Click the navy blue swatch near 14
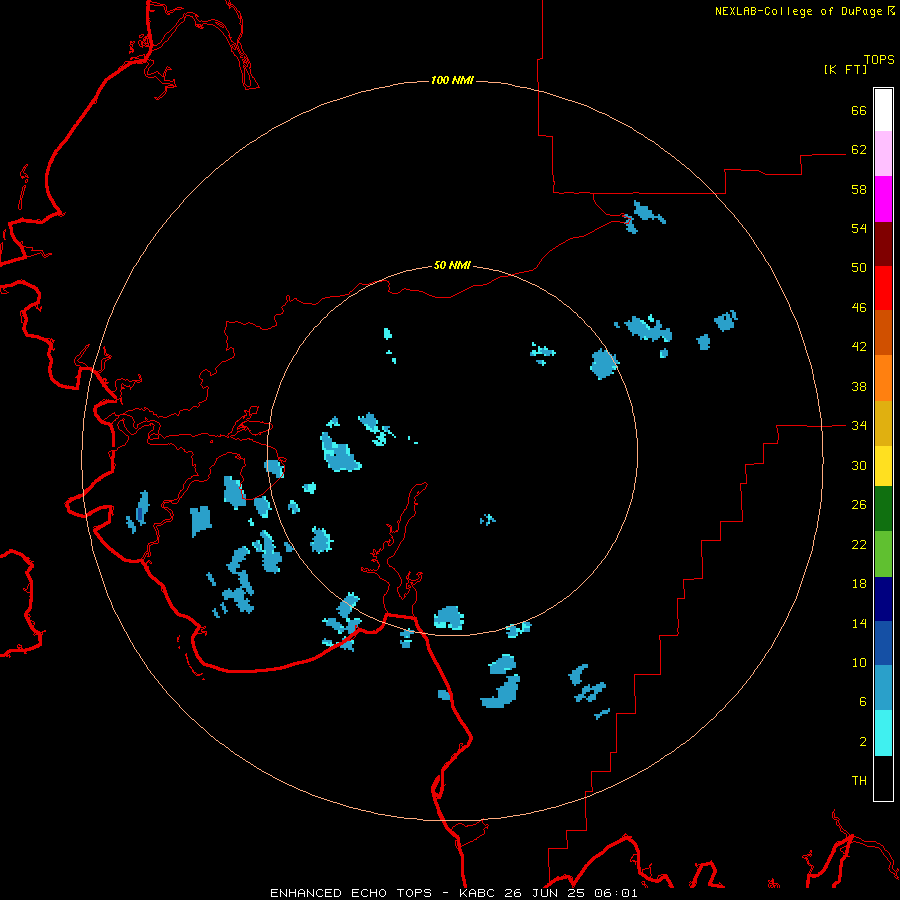This screenshot has height=900, width=900. (x=883, y=599)
